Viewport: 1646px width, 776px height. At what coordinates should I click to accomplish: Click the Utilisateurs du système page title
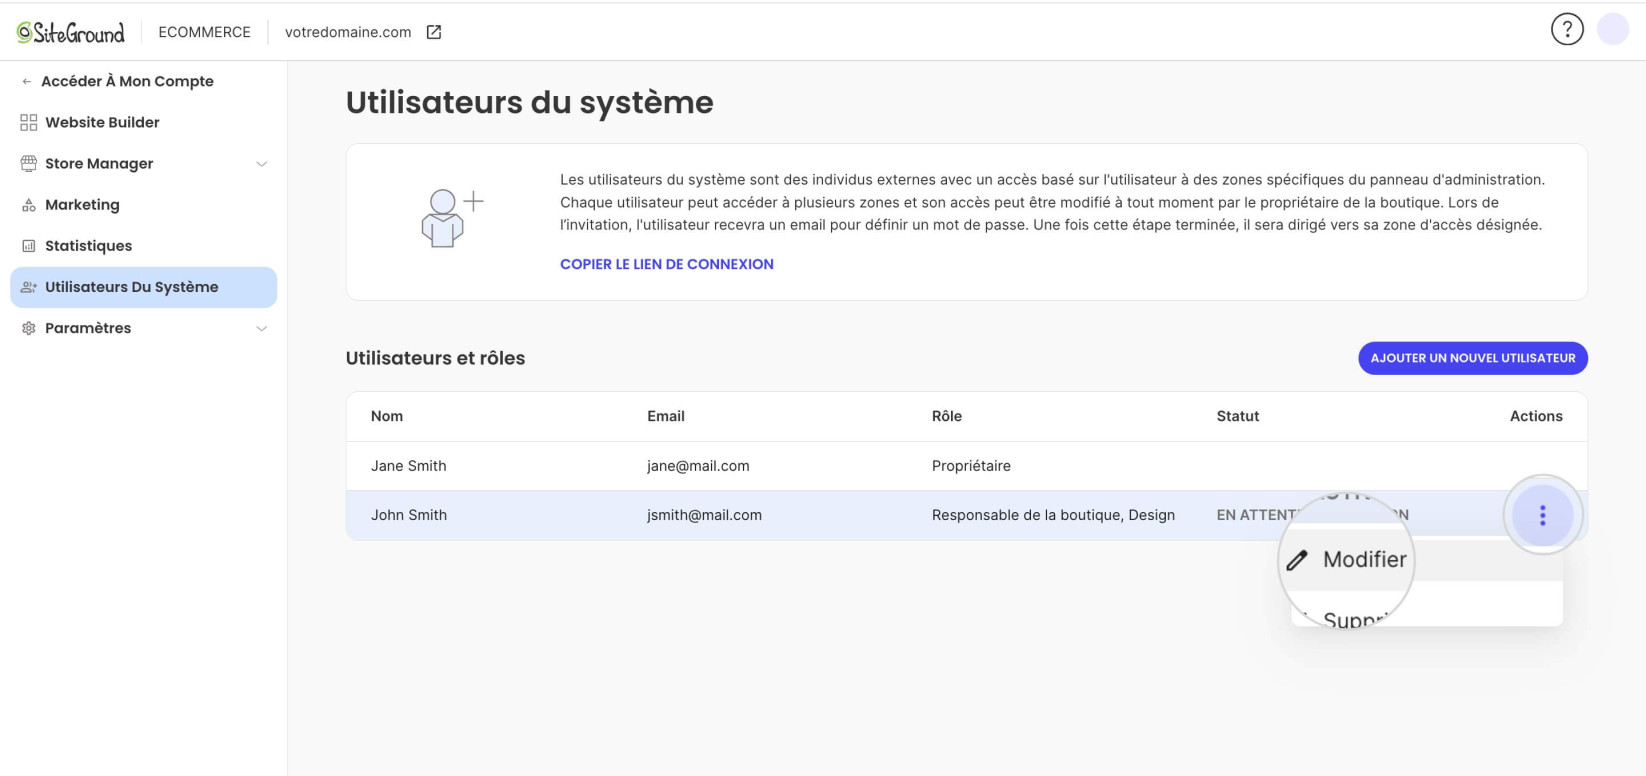pyautogui.click(x=530, y=102)
